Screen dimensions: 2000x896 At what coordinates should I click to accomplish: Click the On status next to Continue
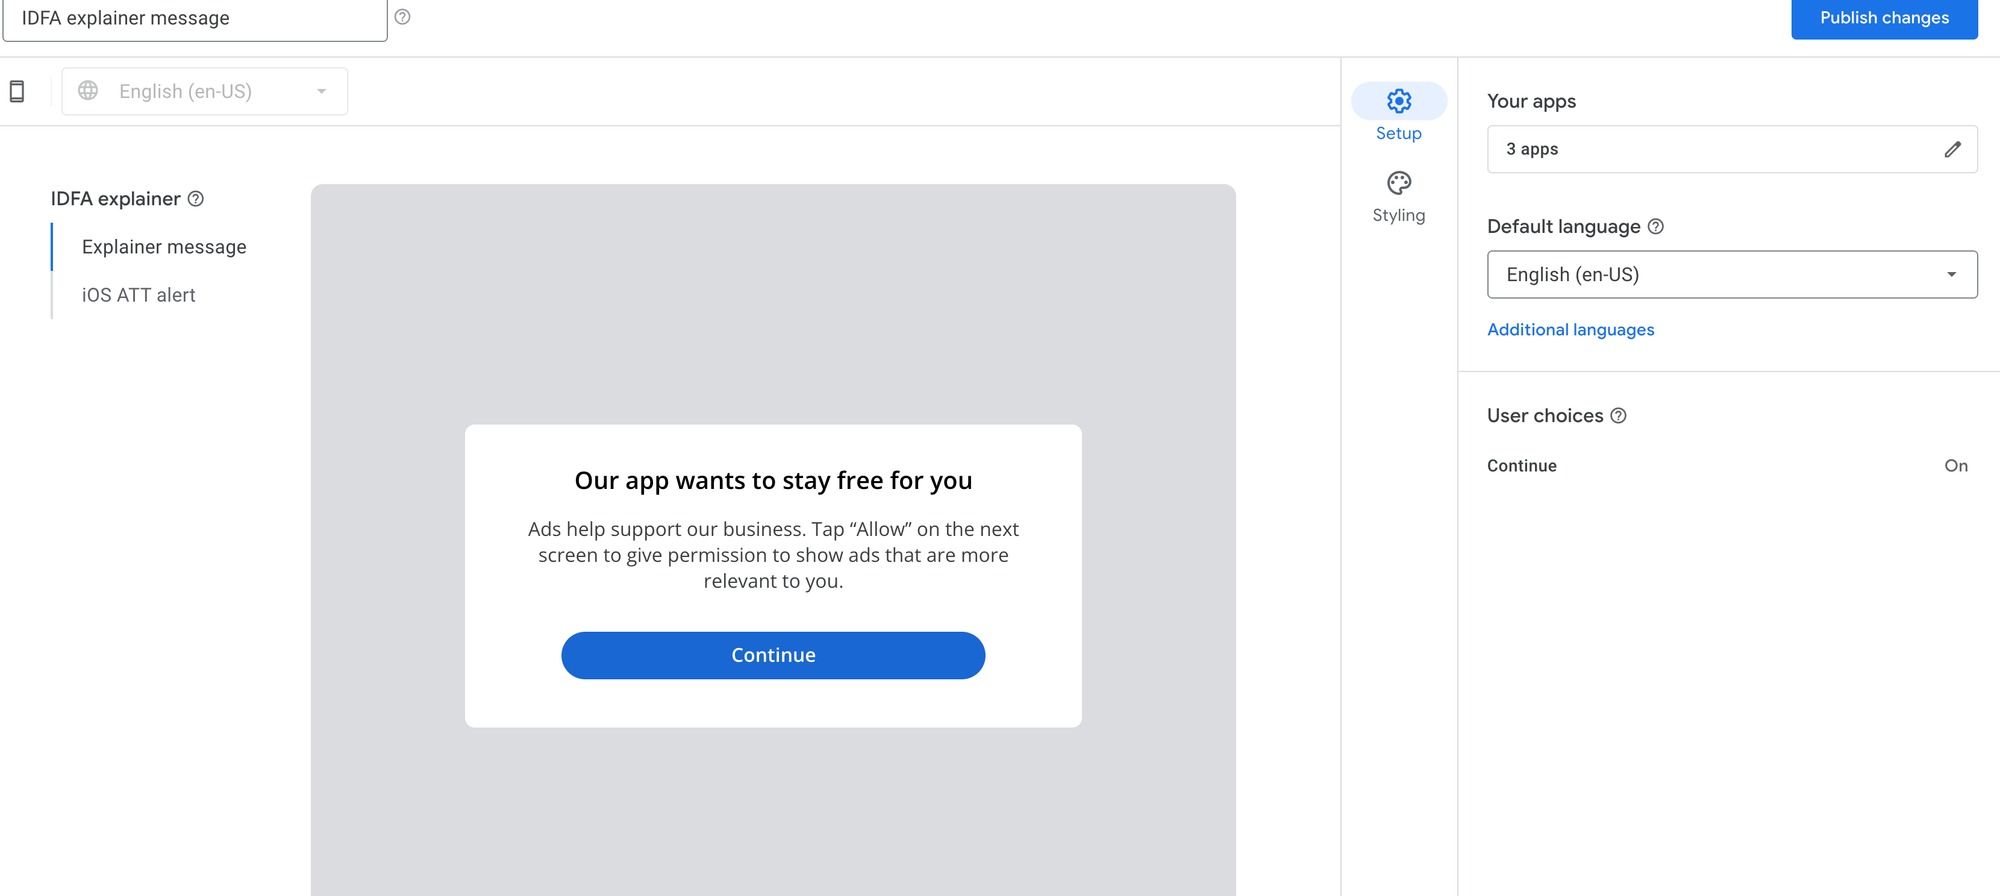coord(1956,466)
